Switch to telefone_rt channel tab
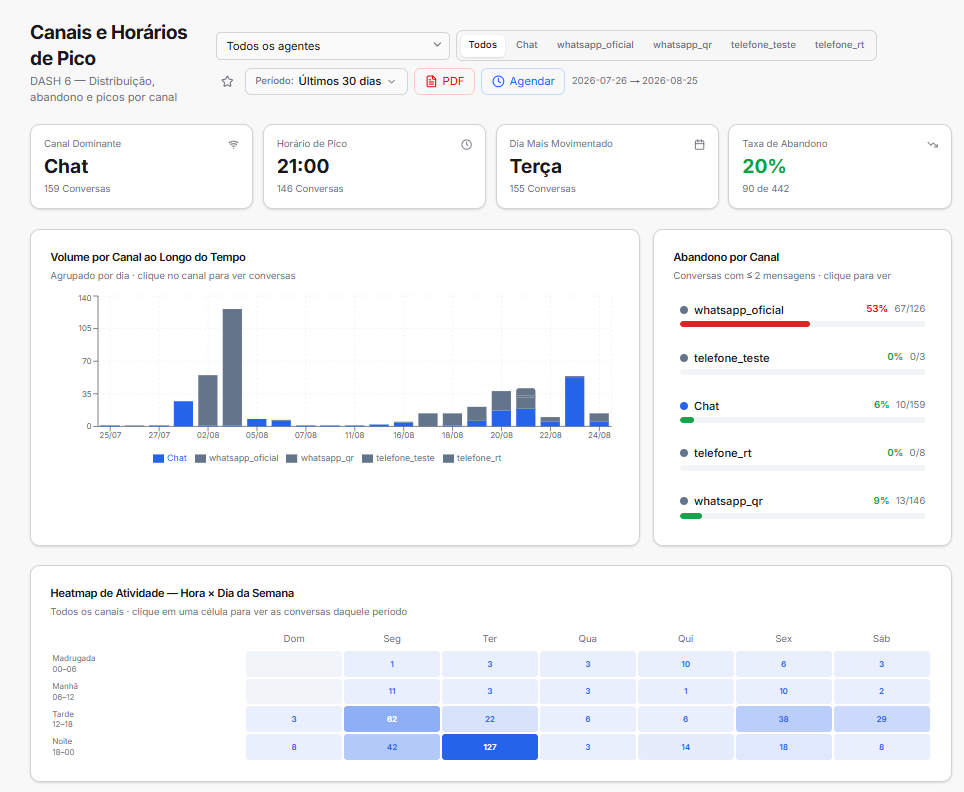964x792 pixels. [839, 45]
